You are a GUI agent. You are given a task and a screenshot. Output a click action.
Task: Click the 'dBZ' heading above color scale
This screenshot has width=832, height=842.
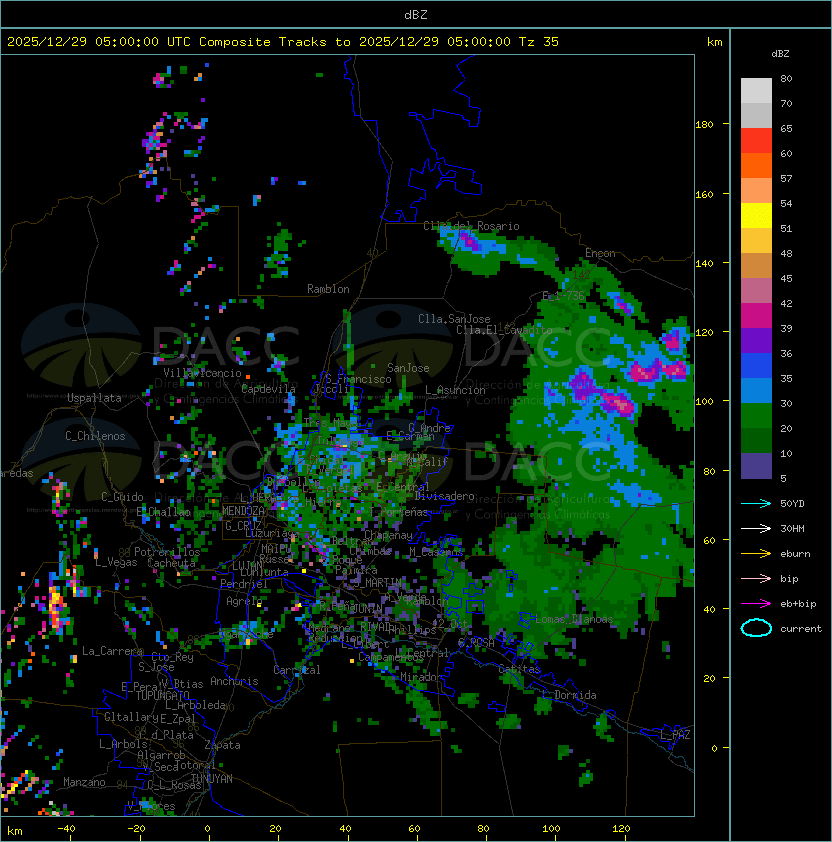click(780, 54)
